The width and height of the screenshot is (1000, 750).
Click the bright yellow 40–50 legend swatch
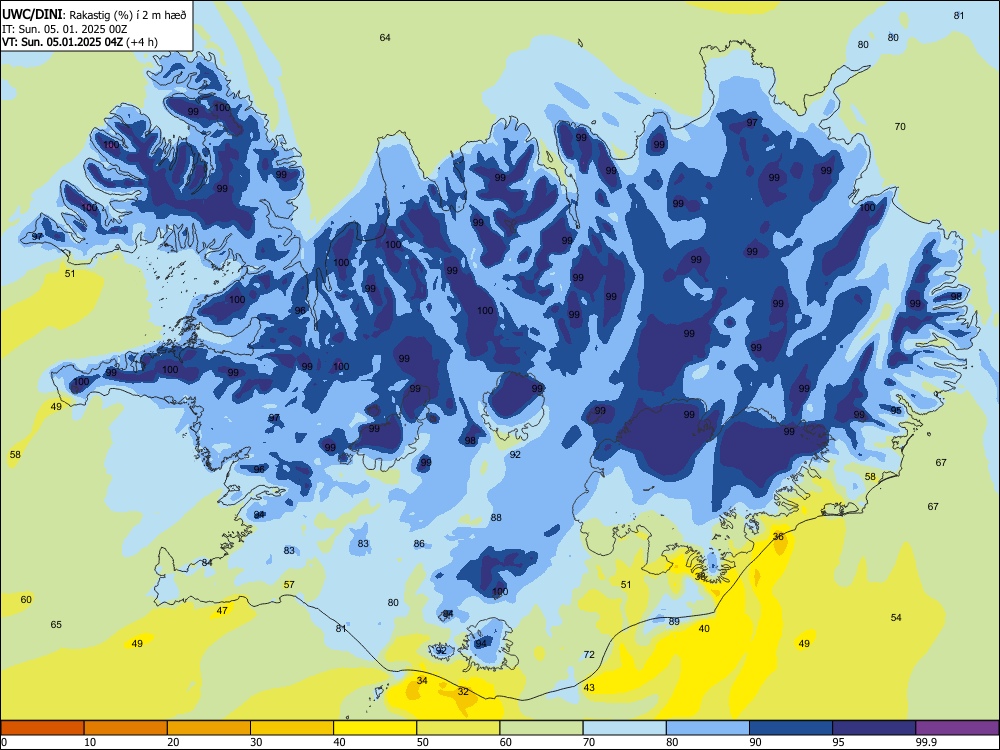click(x=375, y=728)
